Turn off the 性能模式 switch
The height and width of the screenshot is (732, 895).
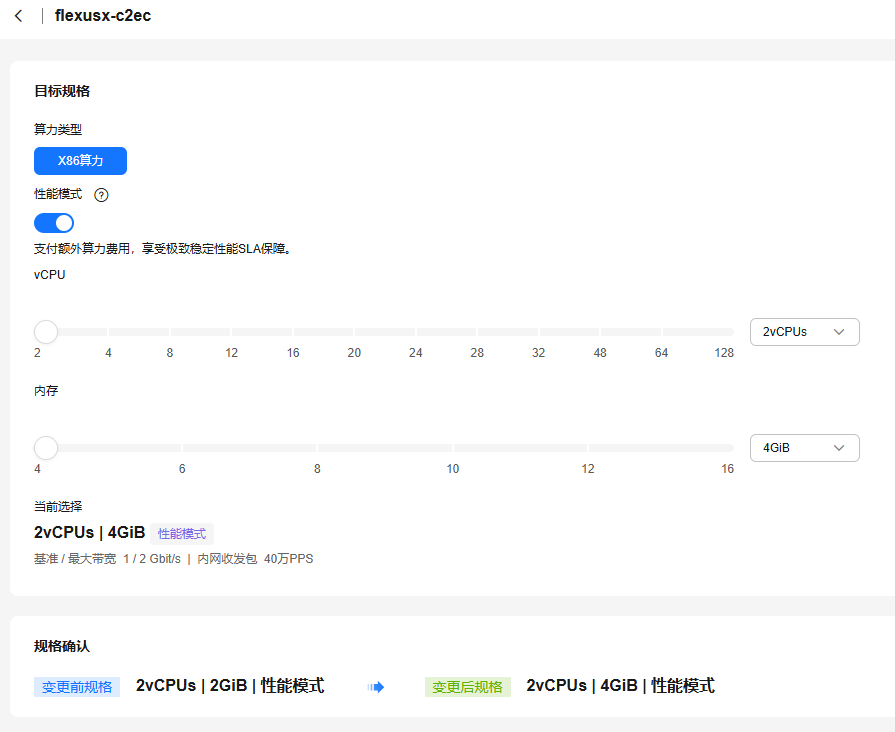(x=54, y=223)
